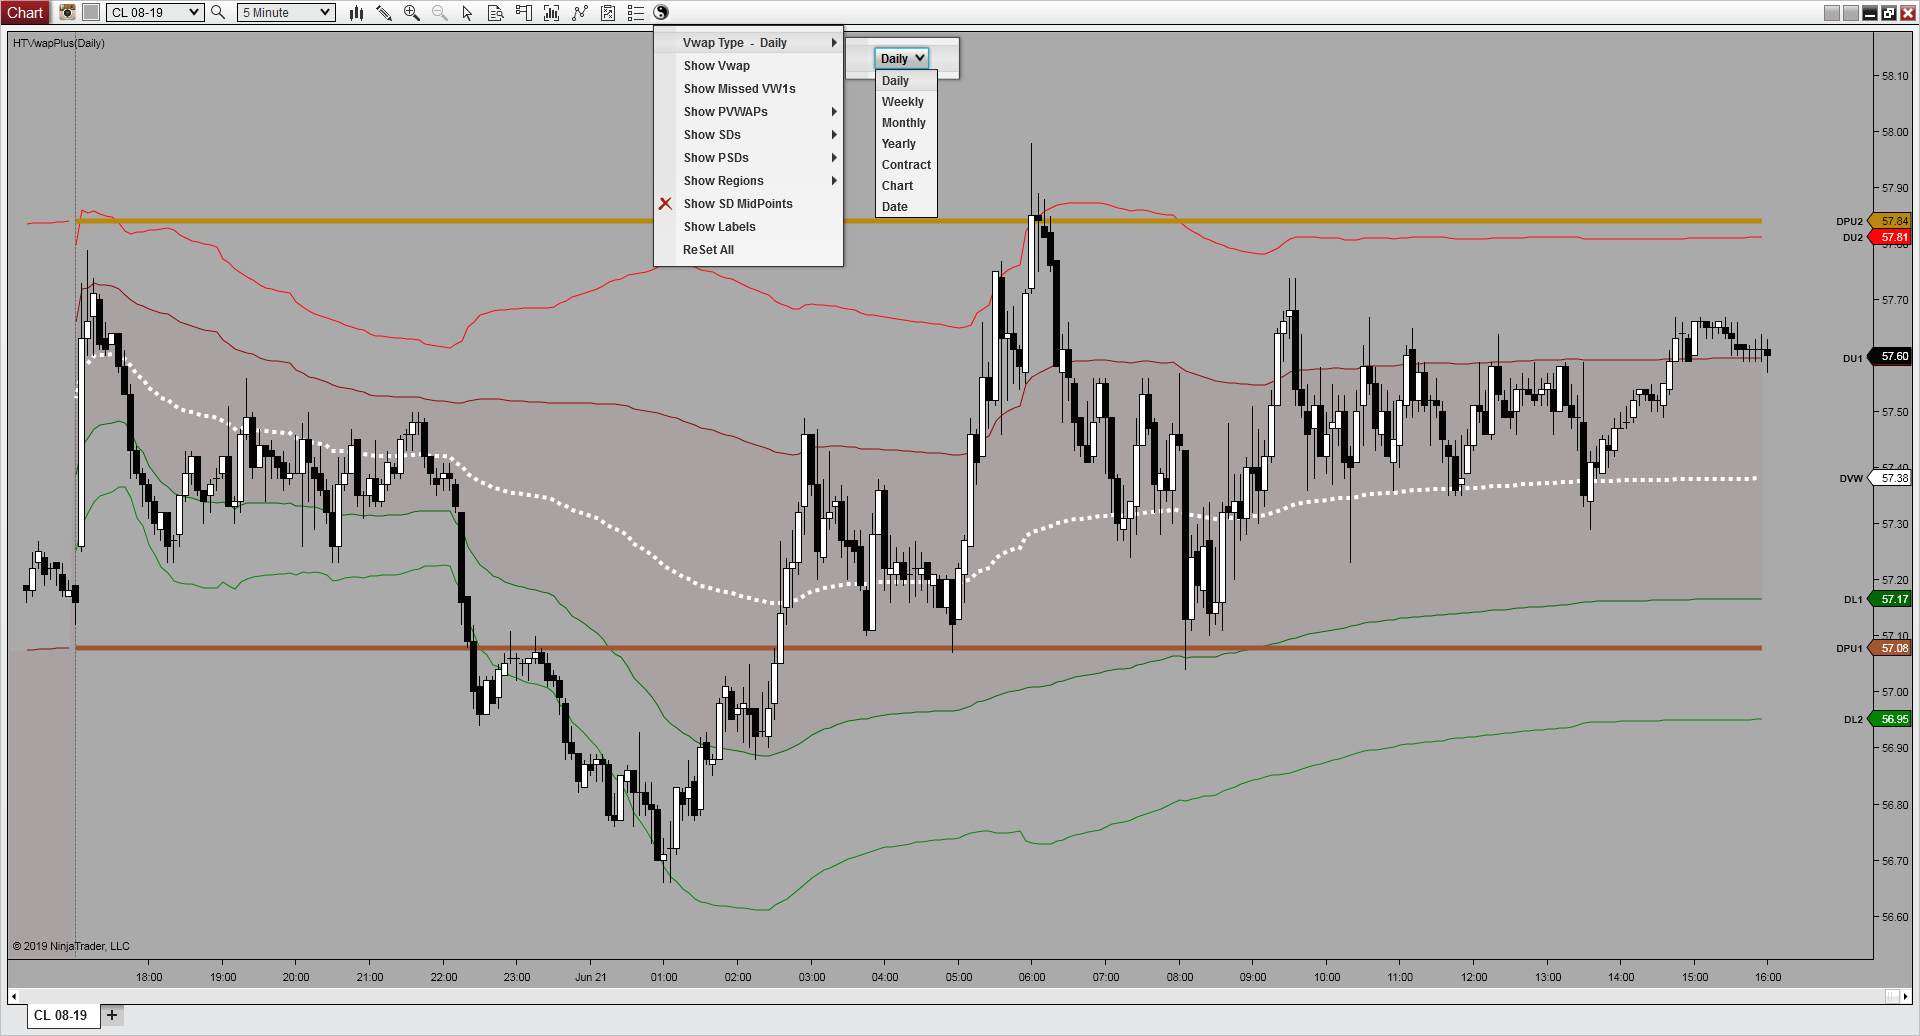
Task: Click the 16:00 time axis label
Action: pos(1768,977)
